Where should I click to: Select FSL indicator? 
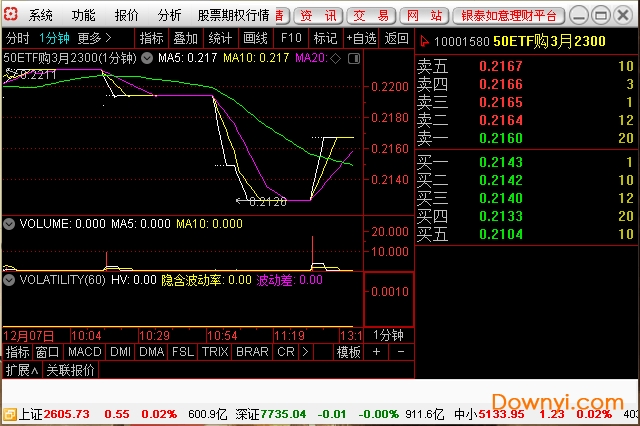coord(182,352)
